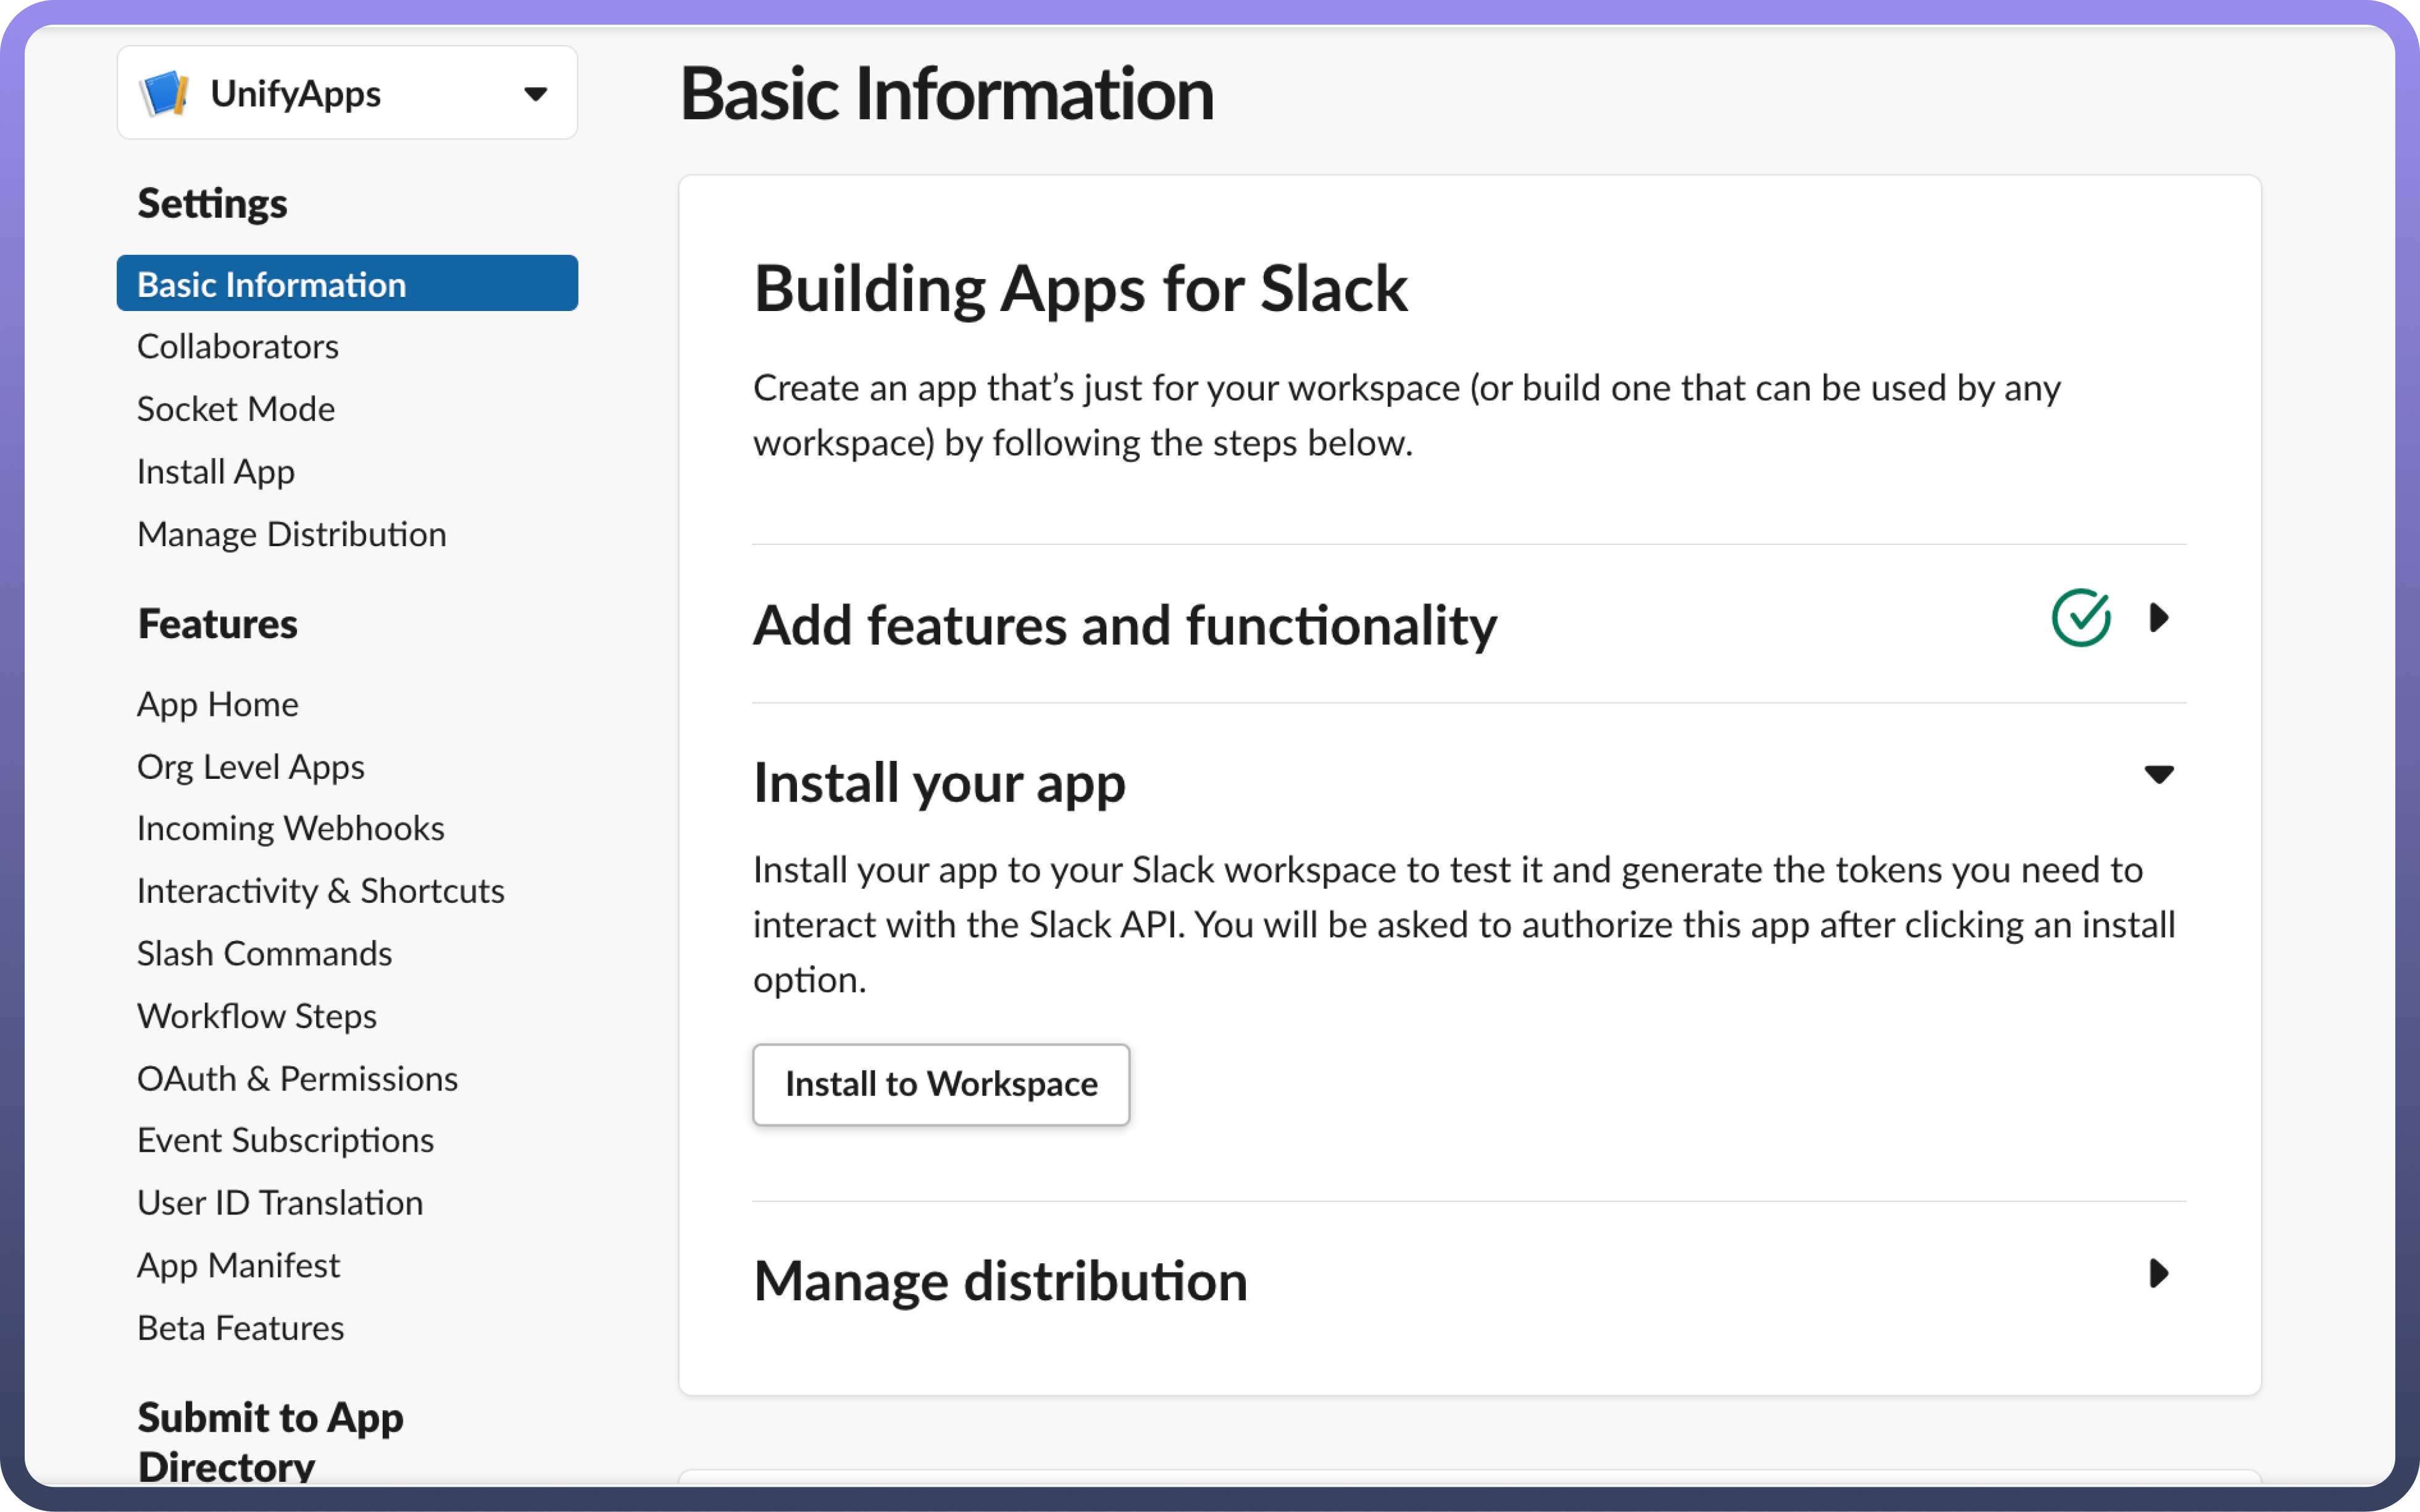Screen dimensions: 2420x1512
Task: Open Incoming Webhooks feature
Action: (x=290, y=828)
